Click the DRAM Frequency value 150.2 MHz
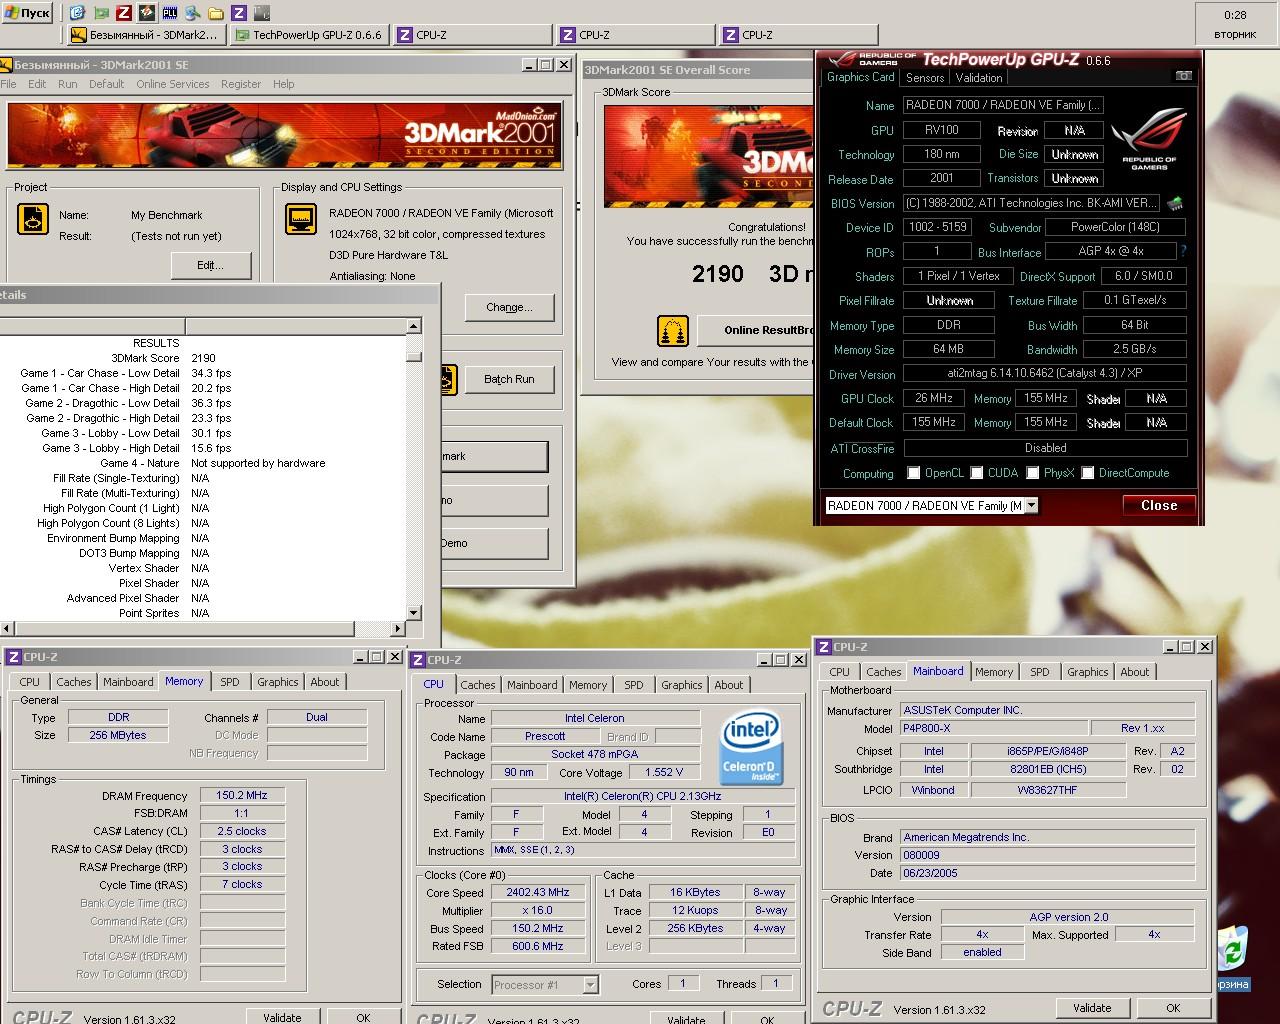The image size is (1280, 1024). click(242, 796)
